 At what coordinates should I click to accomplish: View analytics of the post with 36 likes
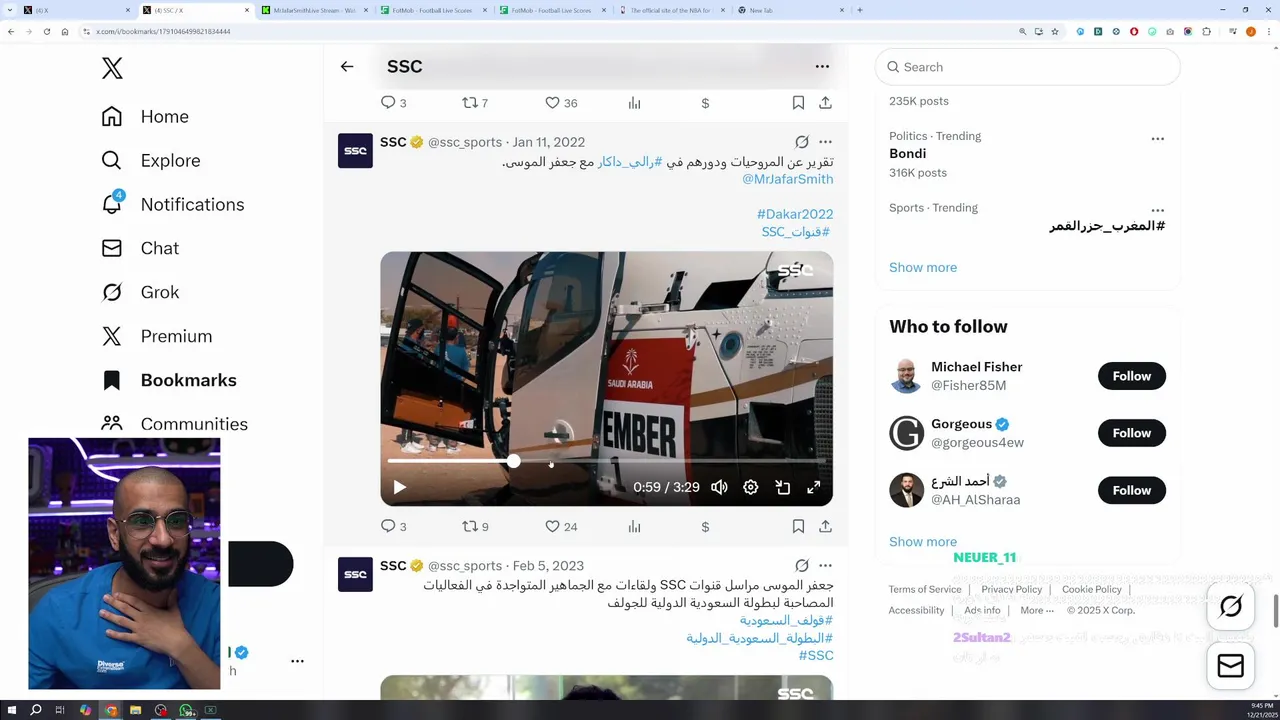point(634,103)
